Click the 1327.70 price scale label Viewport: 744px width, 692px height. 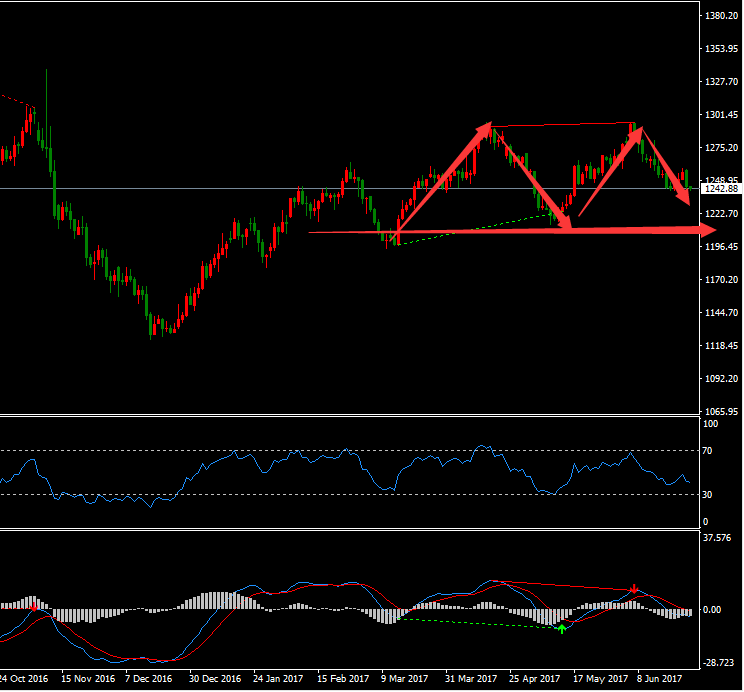(x=721, y=82)
